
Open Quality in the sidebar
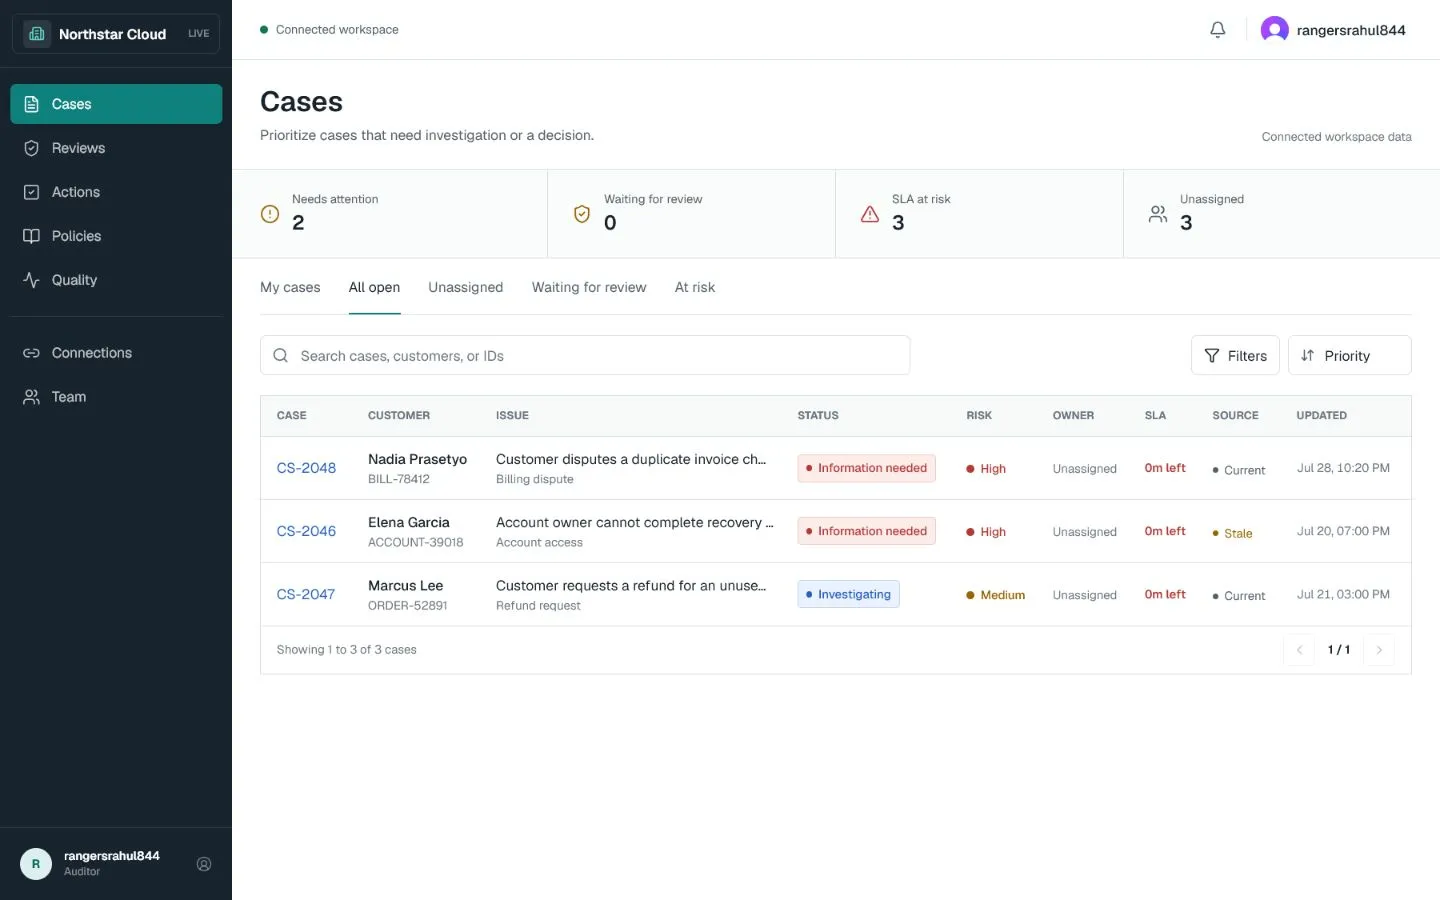[x=116, y=280]
